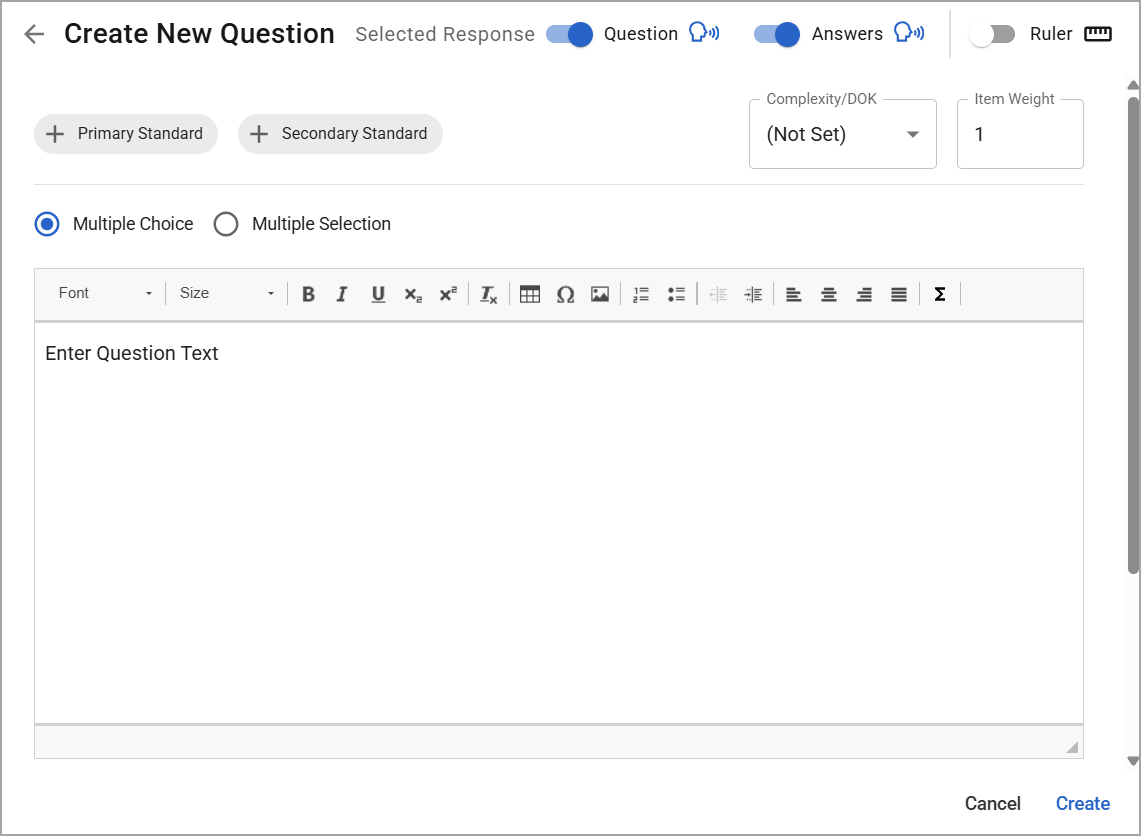Insert a numbered list
Screen dimensions: 1141x836
[641, 294]
